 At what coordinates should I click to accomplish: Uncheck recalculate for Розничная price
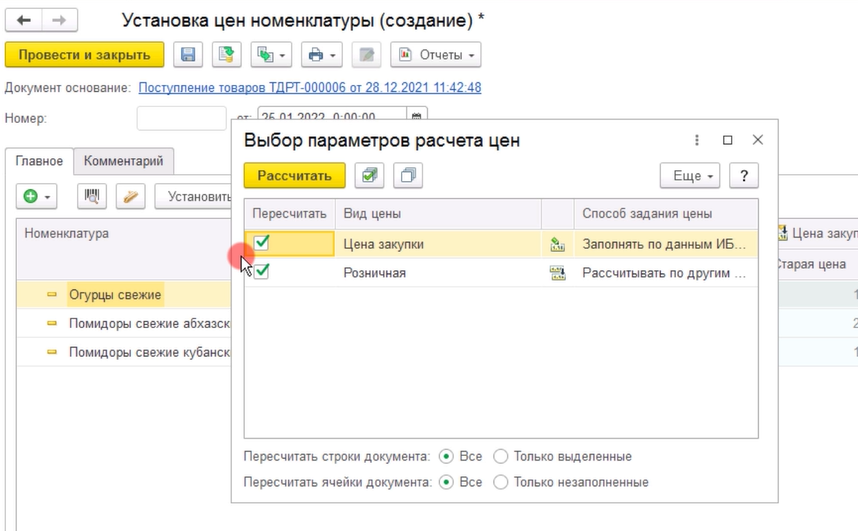click(x=261, y=272)
